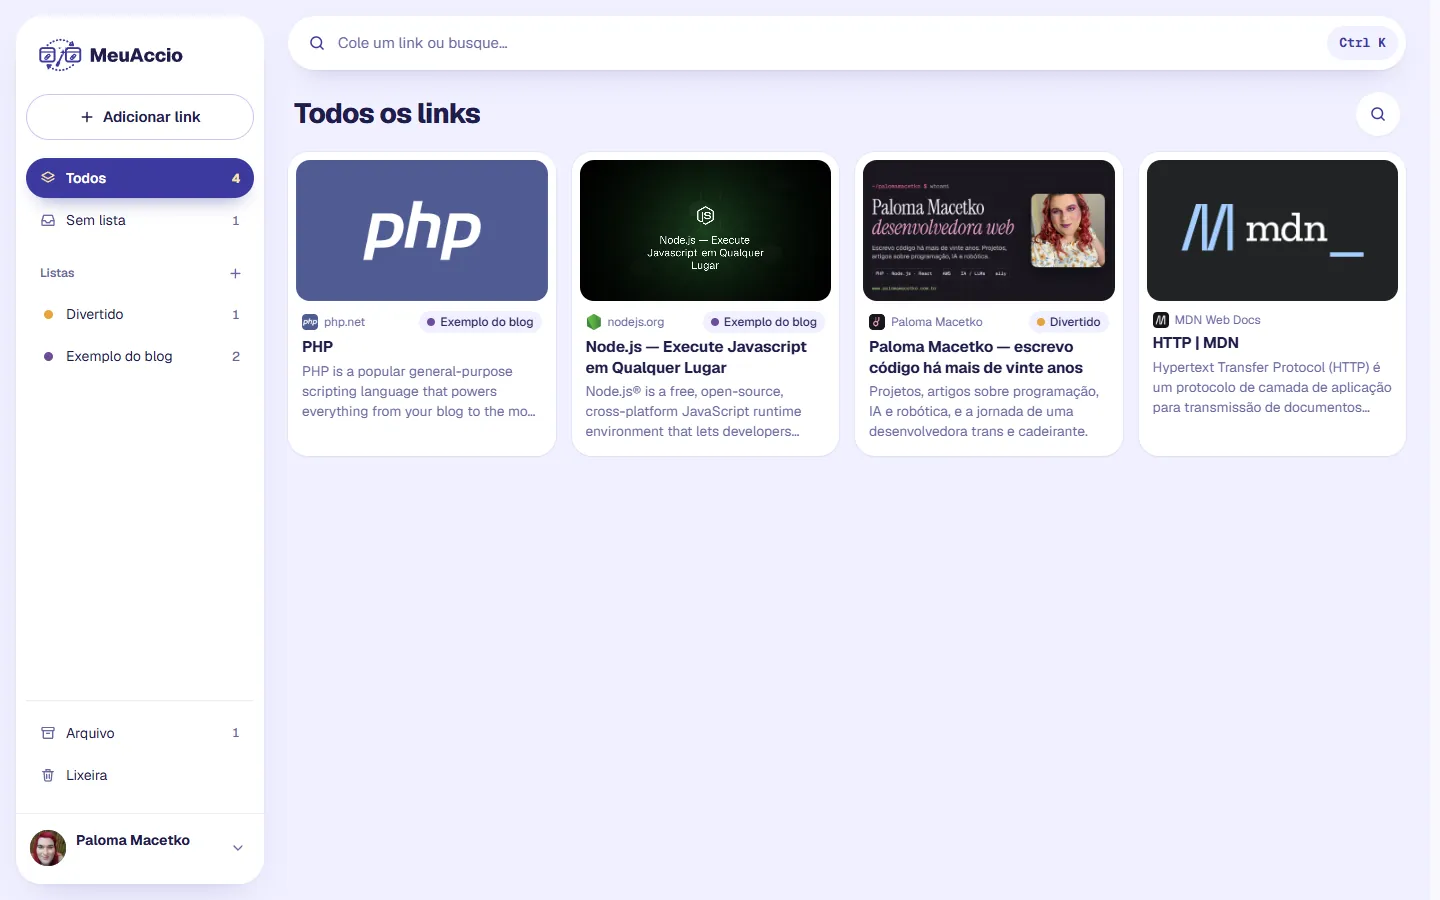Click the php.net favicon on the PHP card

pos(310,322)
